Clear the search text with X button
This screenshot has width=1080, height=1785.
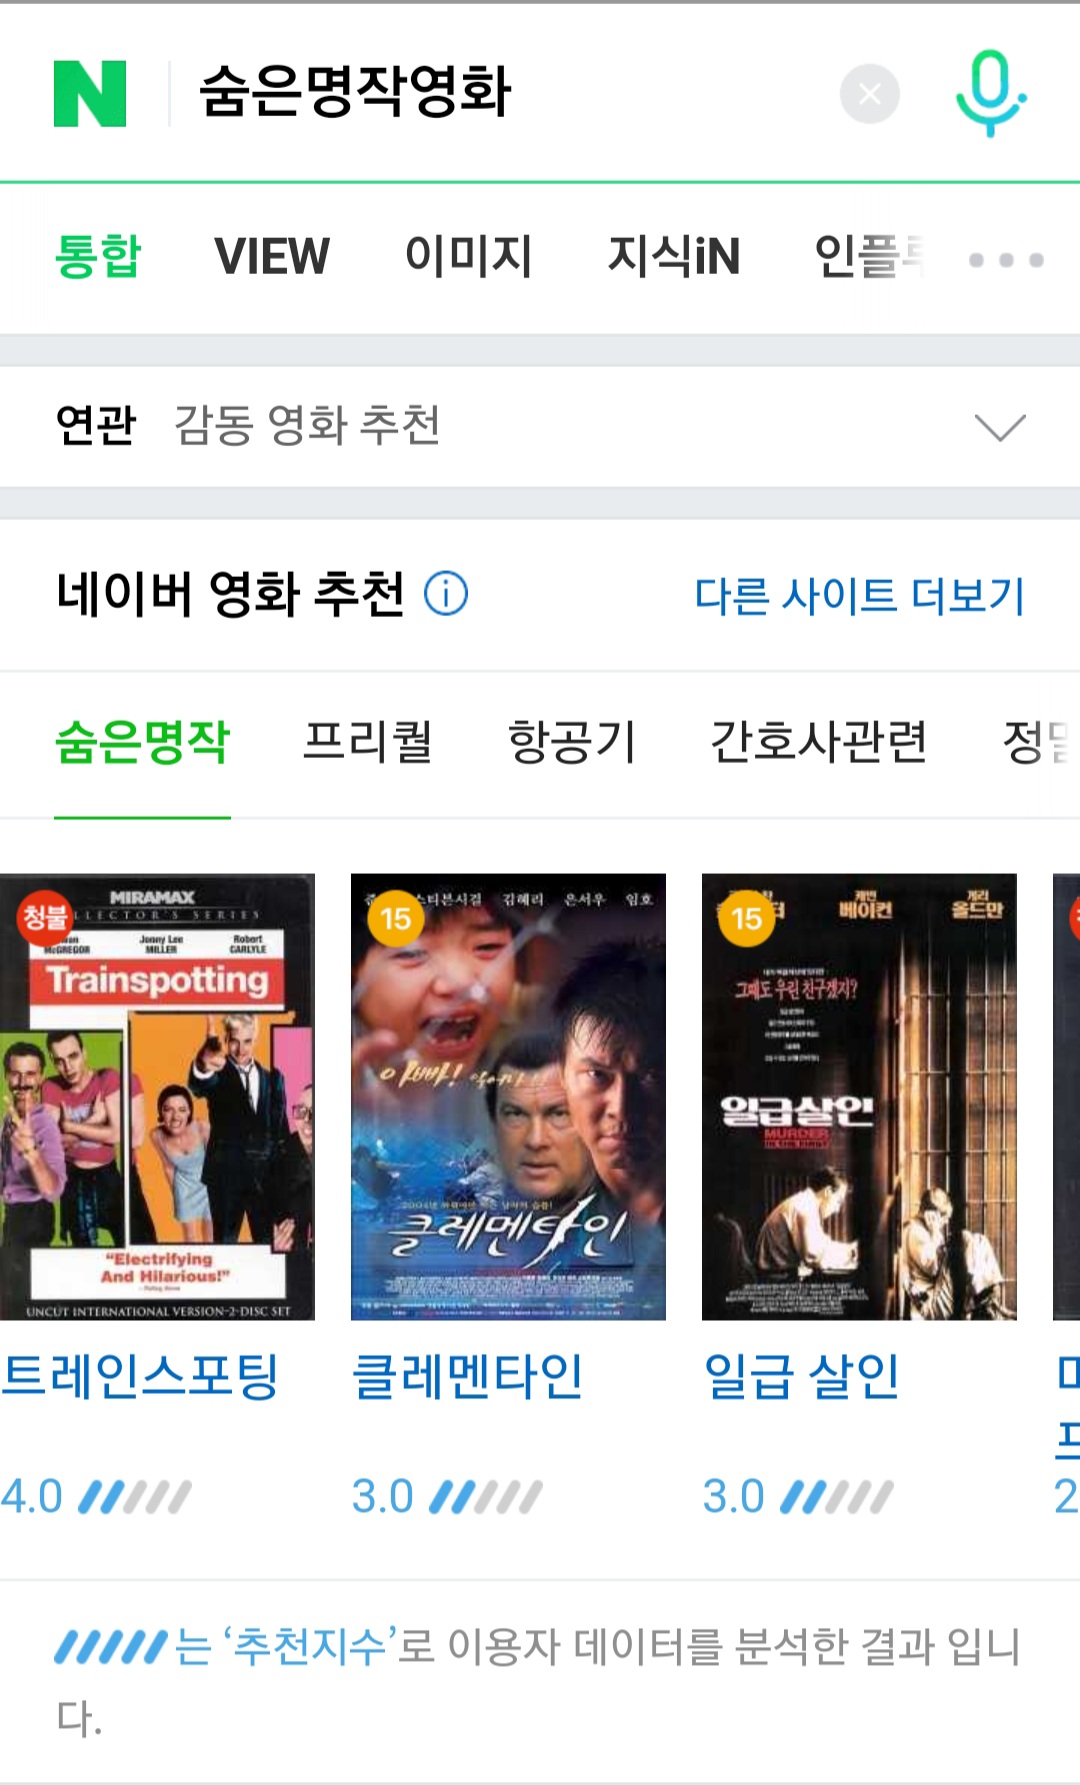869,94
